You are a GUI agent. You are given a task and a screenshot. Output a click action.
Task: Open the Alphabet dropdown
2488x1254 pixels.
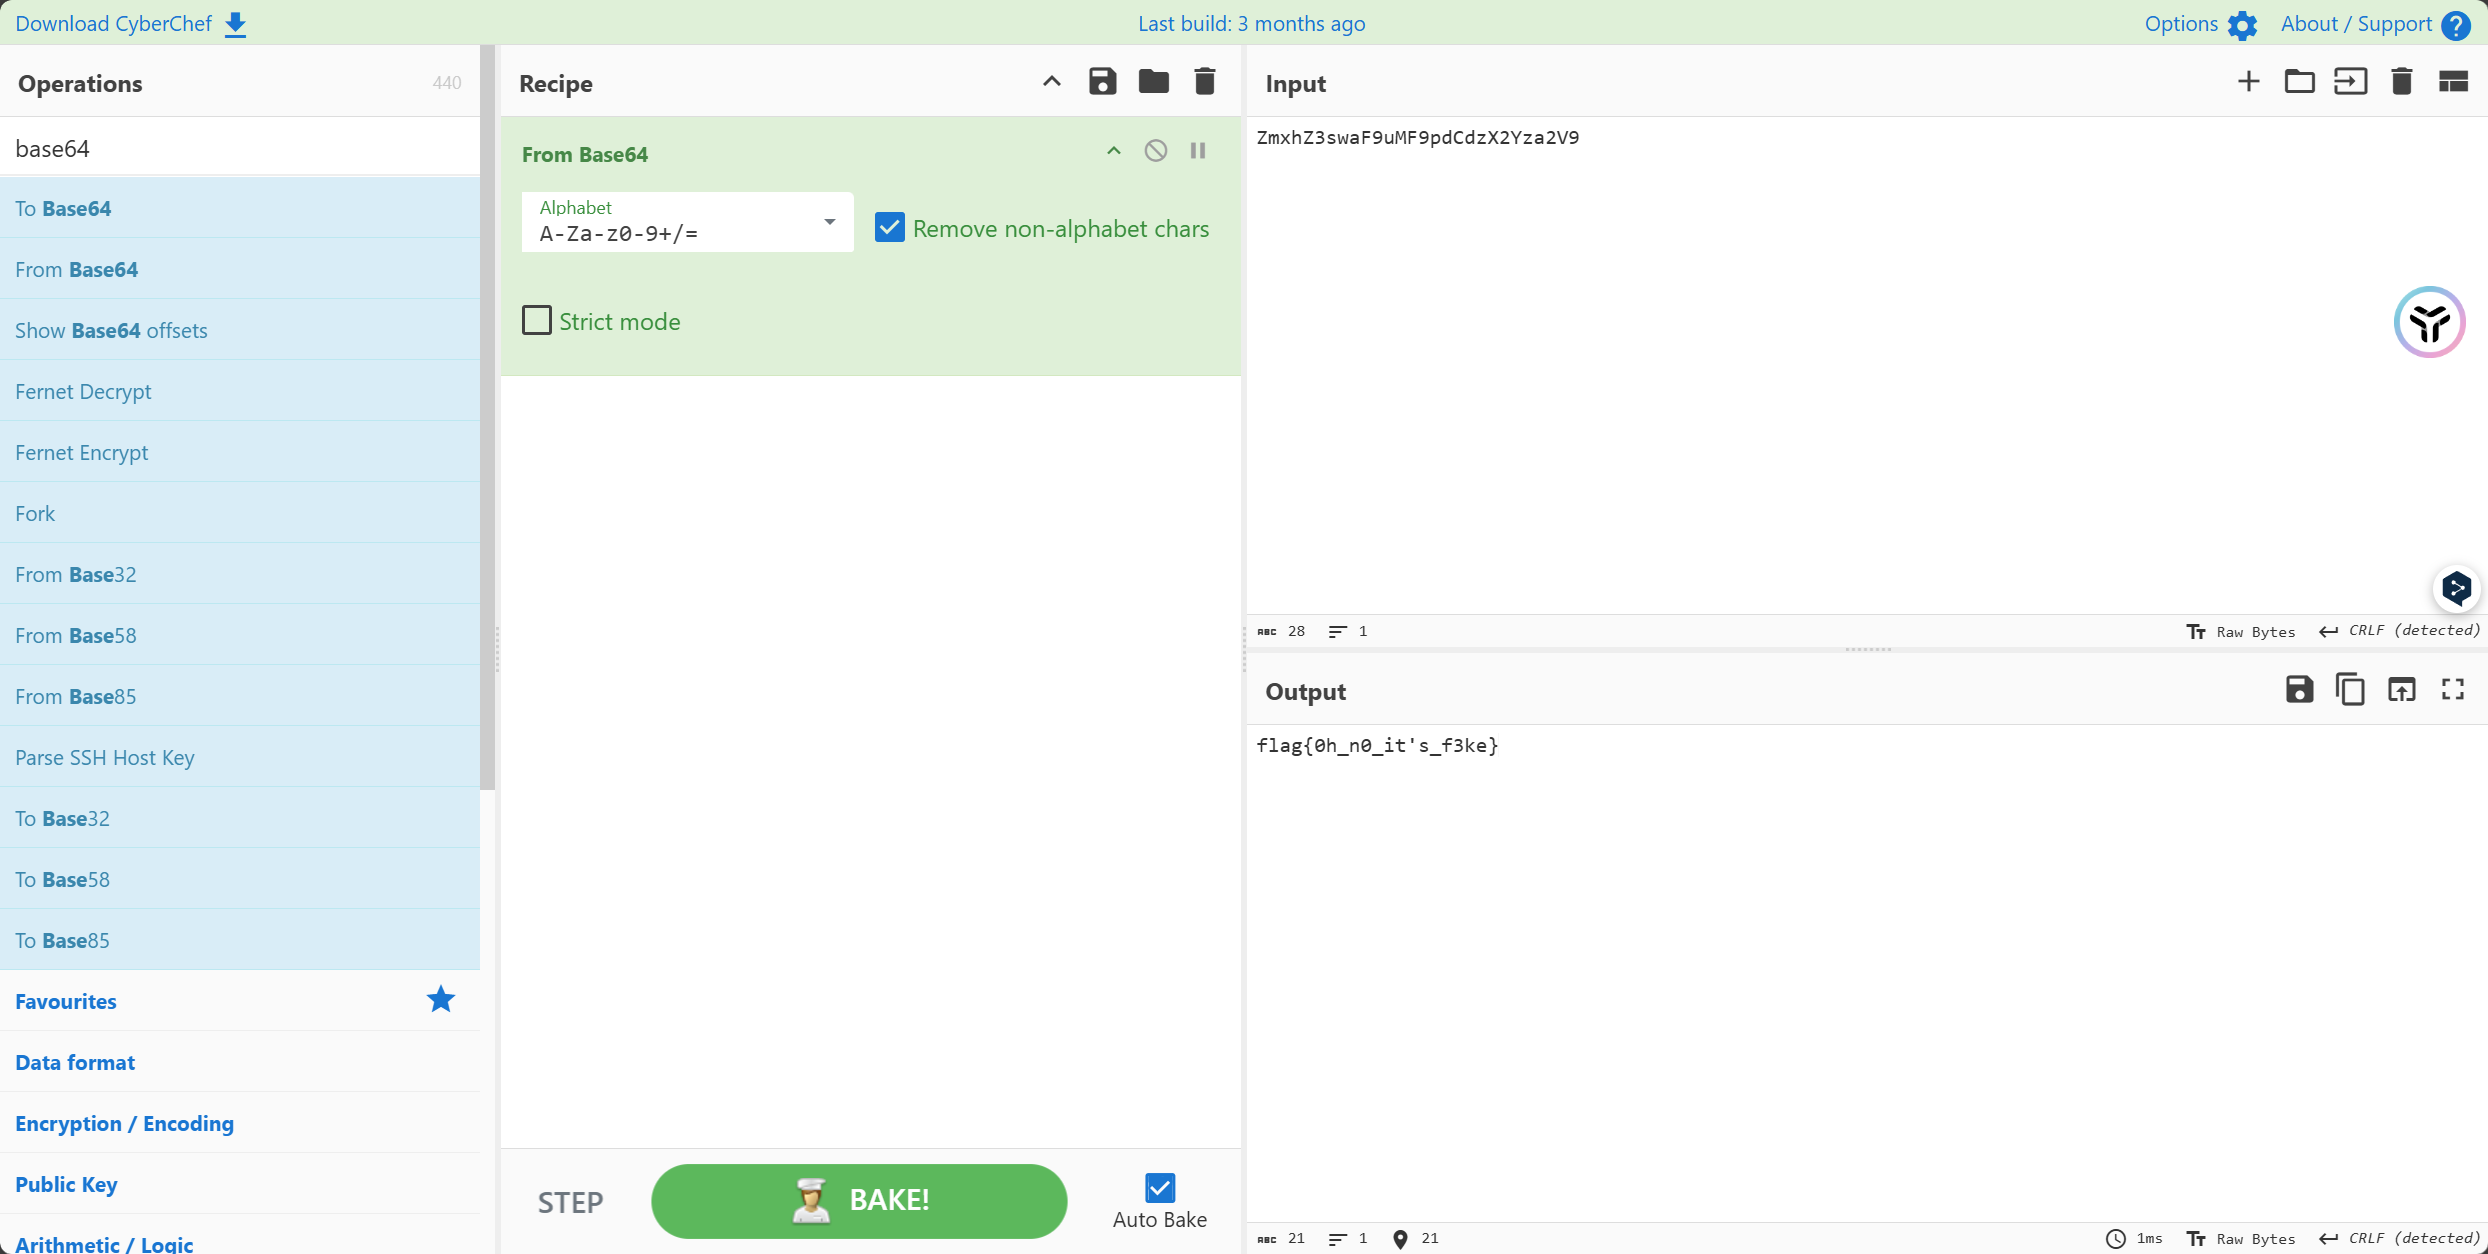pyautogui.click(x=828, y=222)
